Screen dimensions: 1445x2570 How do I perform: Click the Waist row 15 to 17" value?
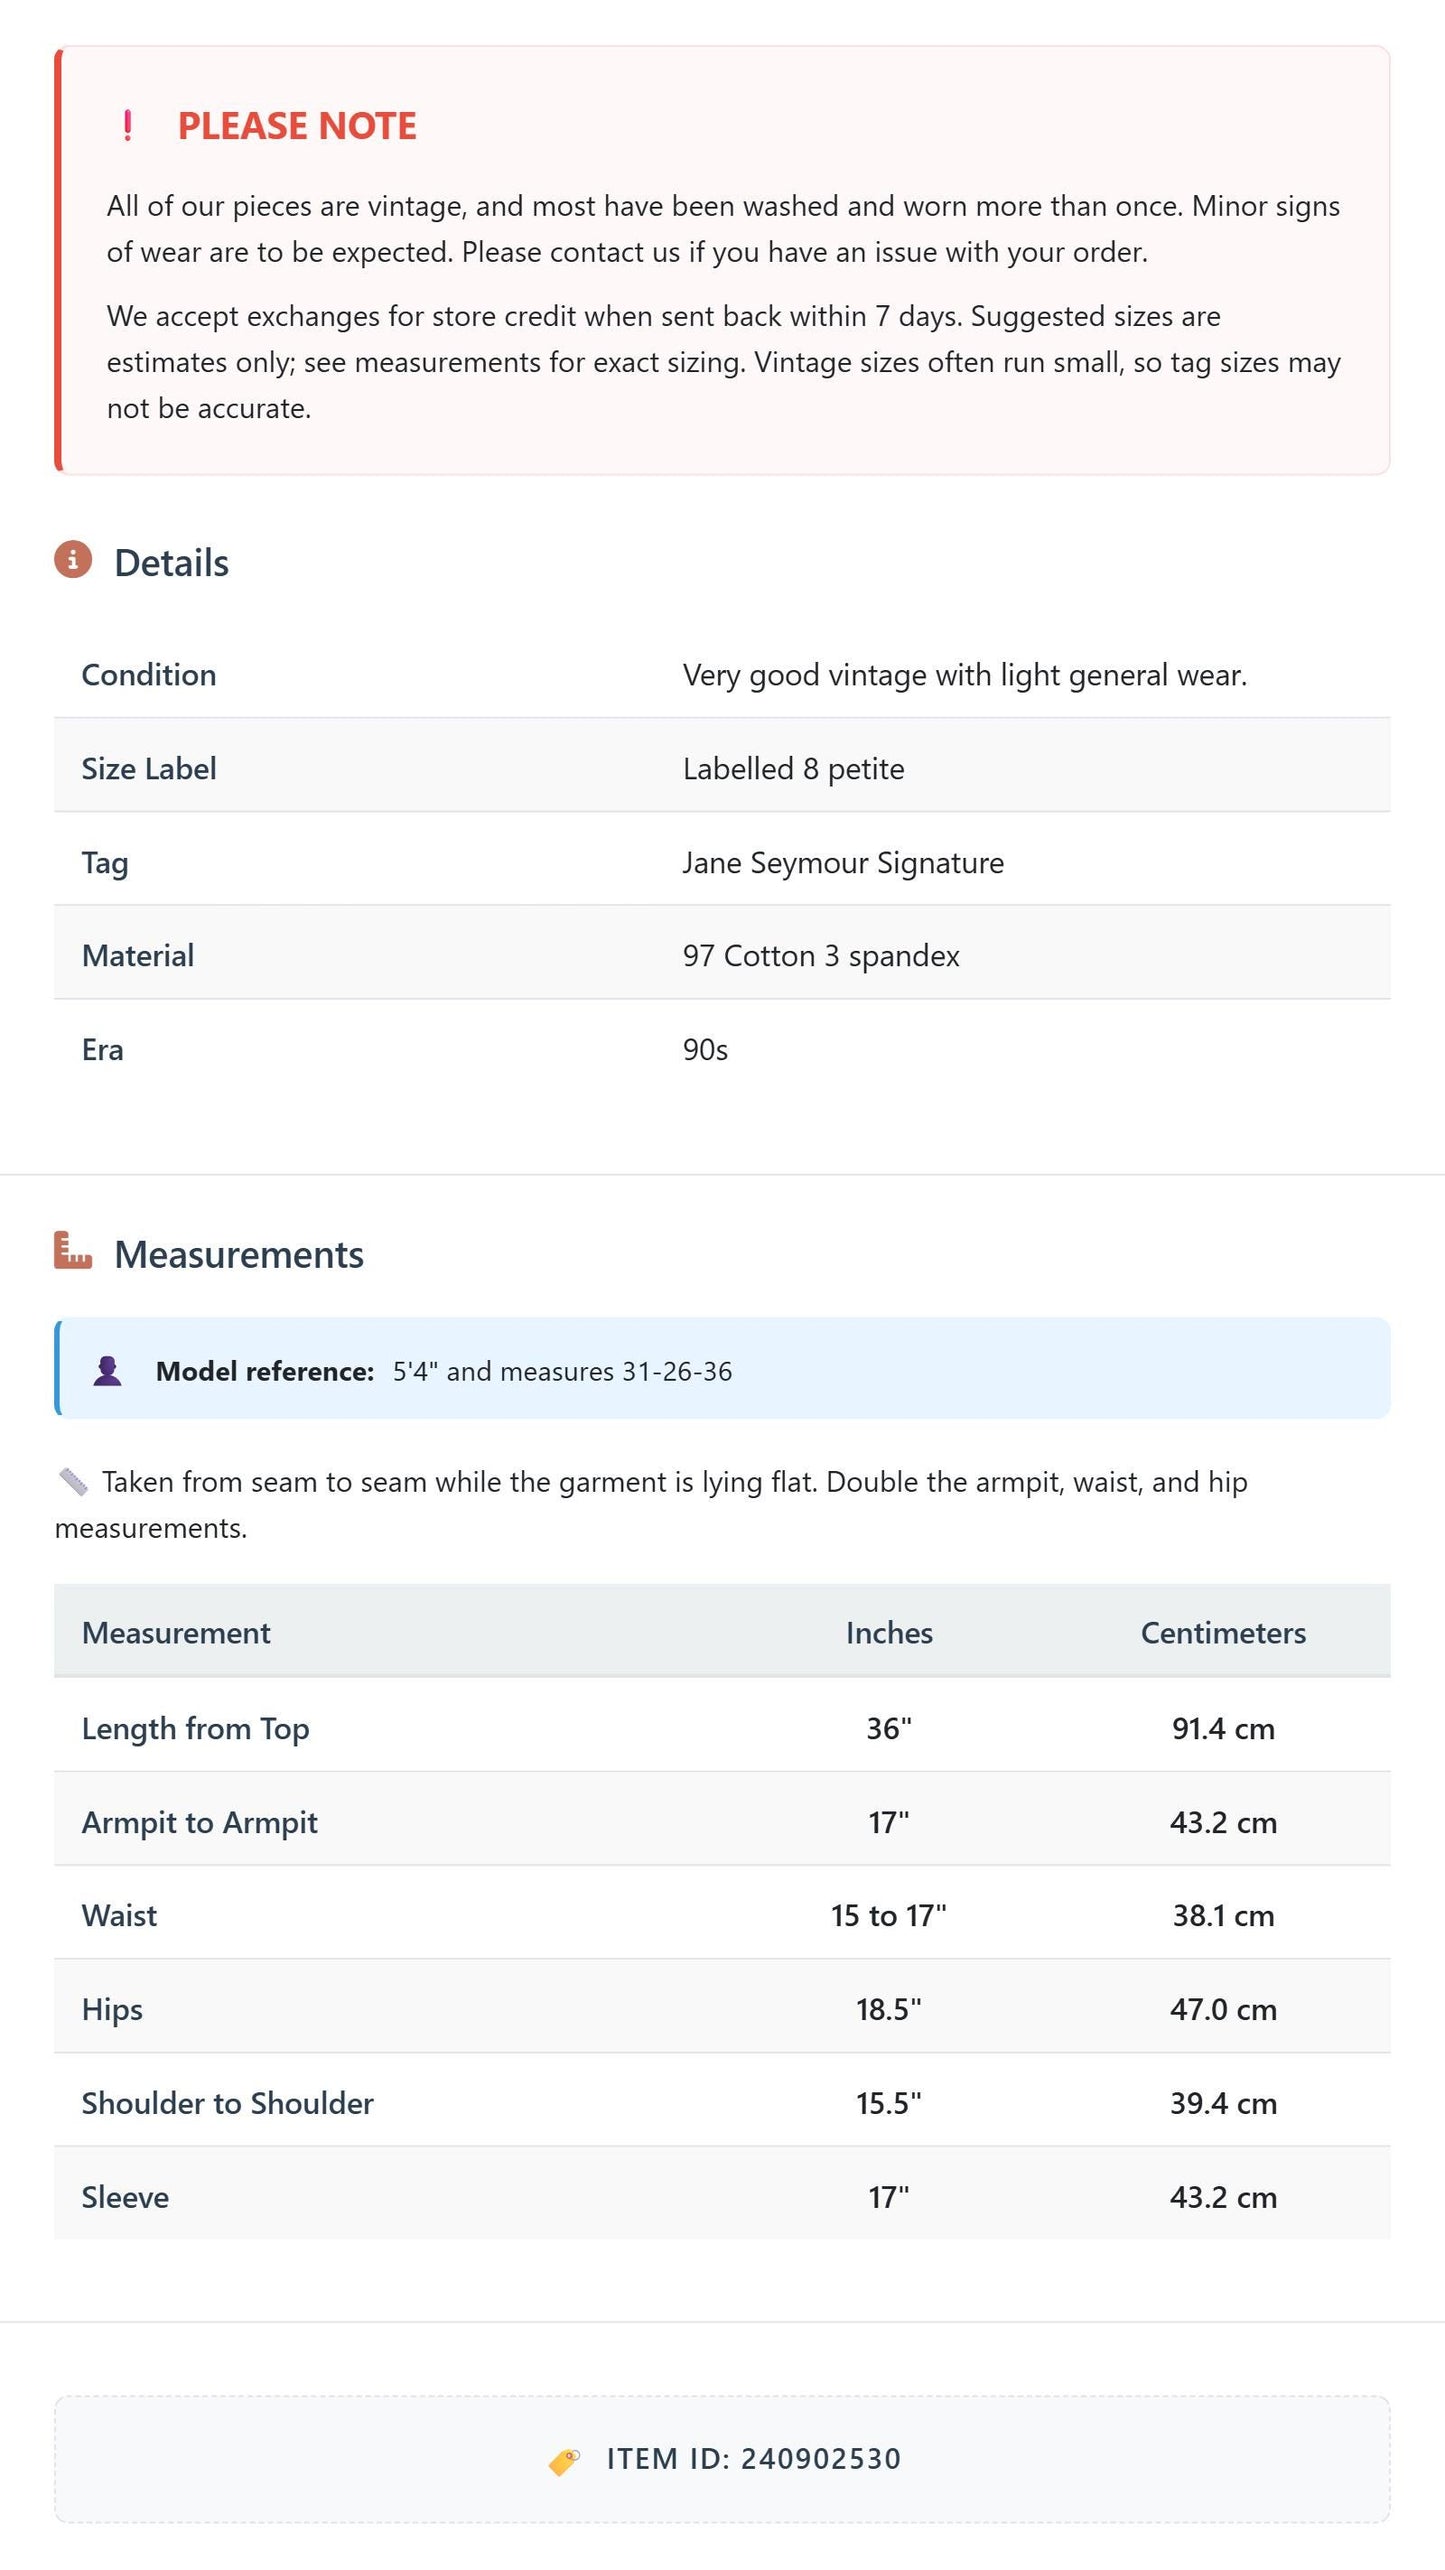[889, 1916]
